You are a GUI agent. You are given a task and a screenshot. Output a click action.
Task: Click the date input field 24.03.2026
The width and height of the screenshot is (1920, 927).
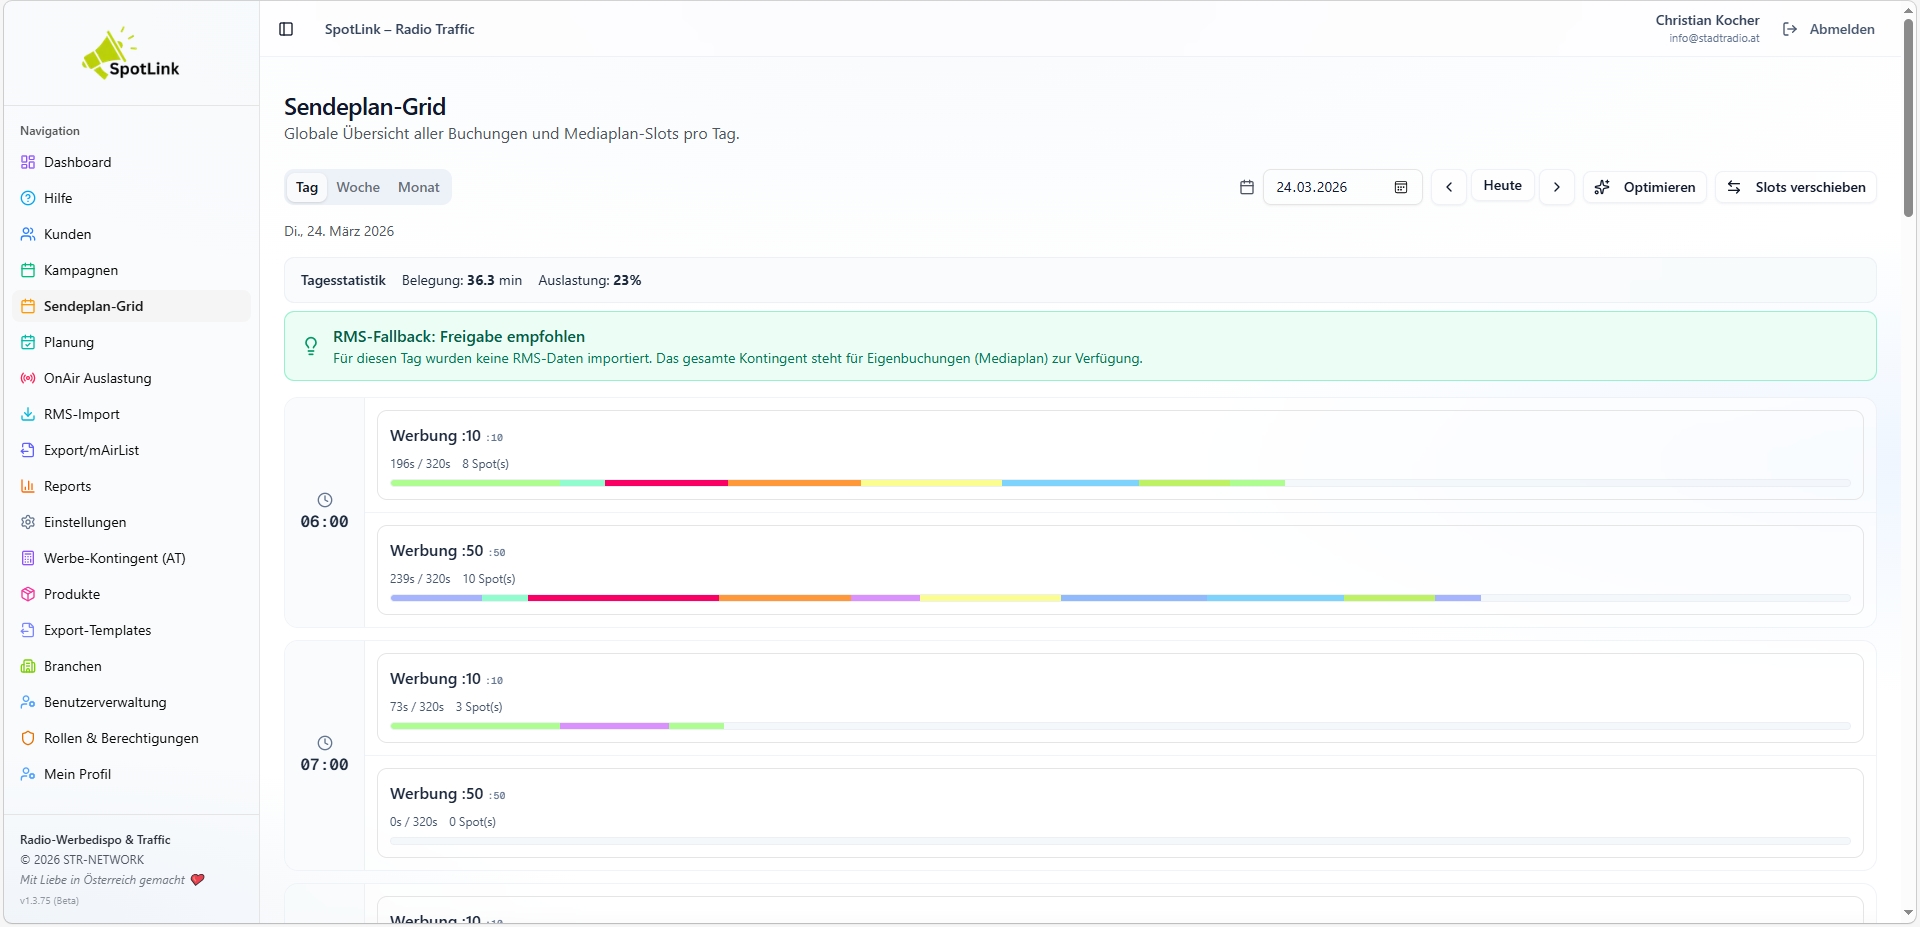[1325, 187]
